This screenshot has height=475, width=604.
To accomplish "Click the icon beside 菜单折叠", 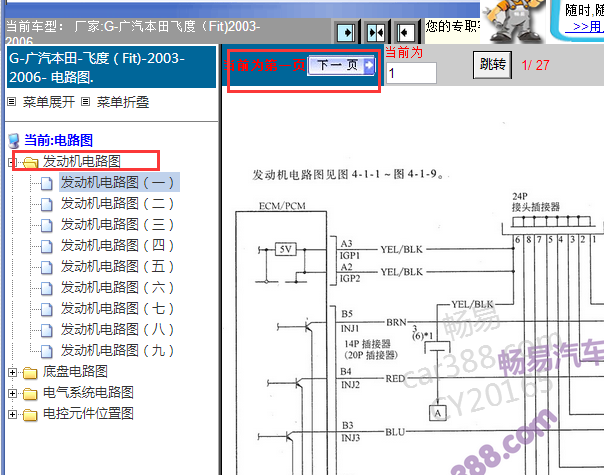I will pyautogui.click(x=86, y=102).
